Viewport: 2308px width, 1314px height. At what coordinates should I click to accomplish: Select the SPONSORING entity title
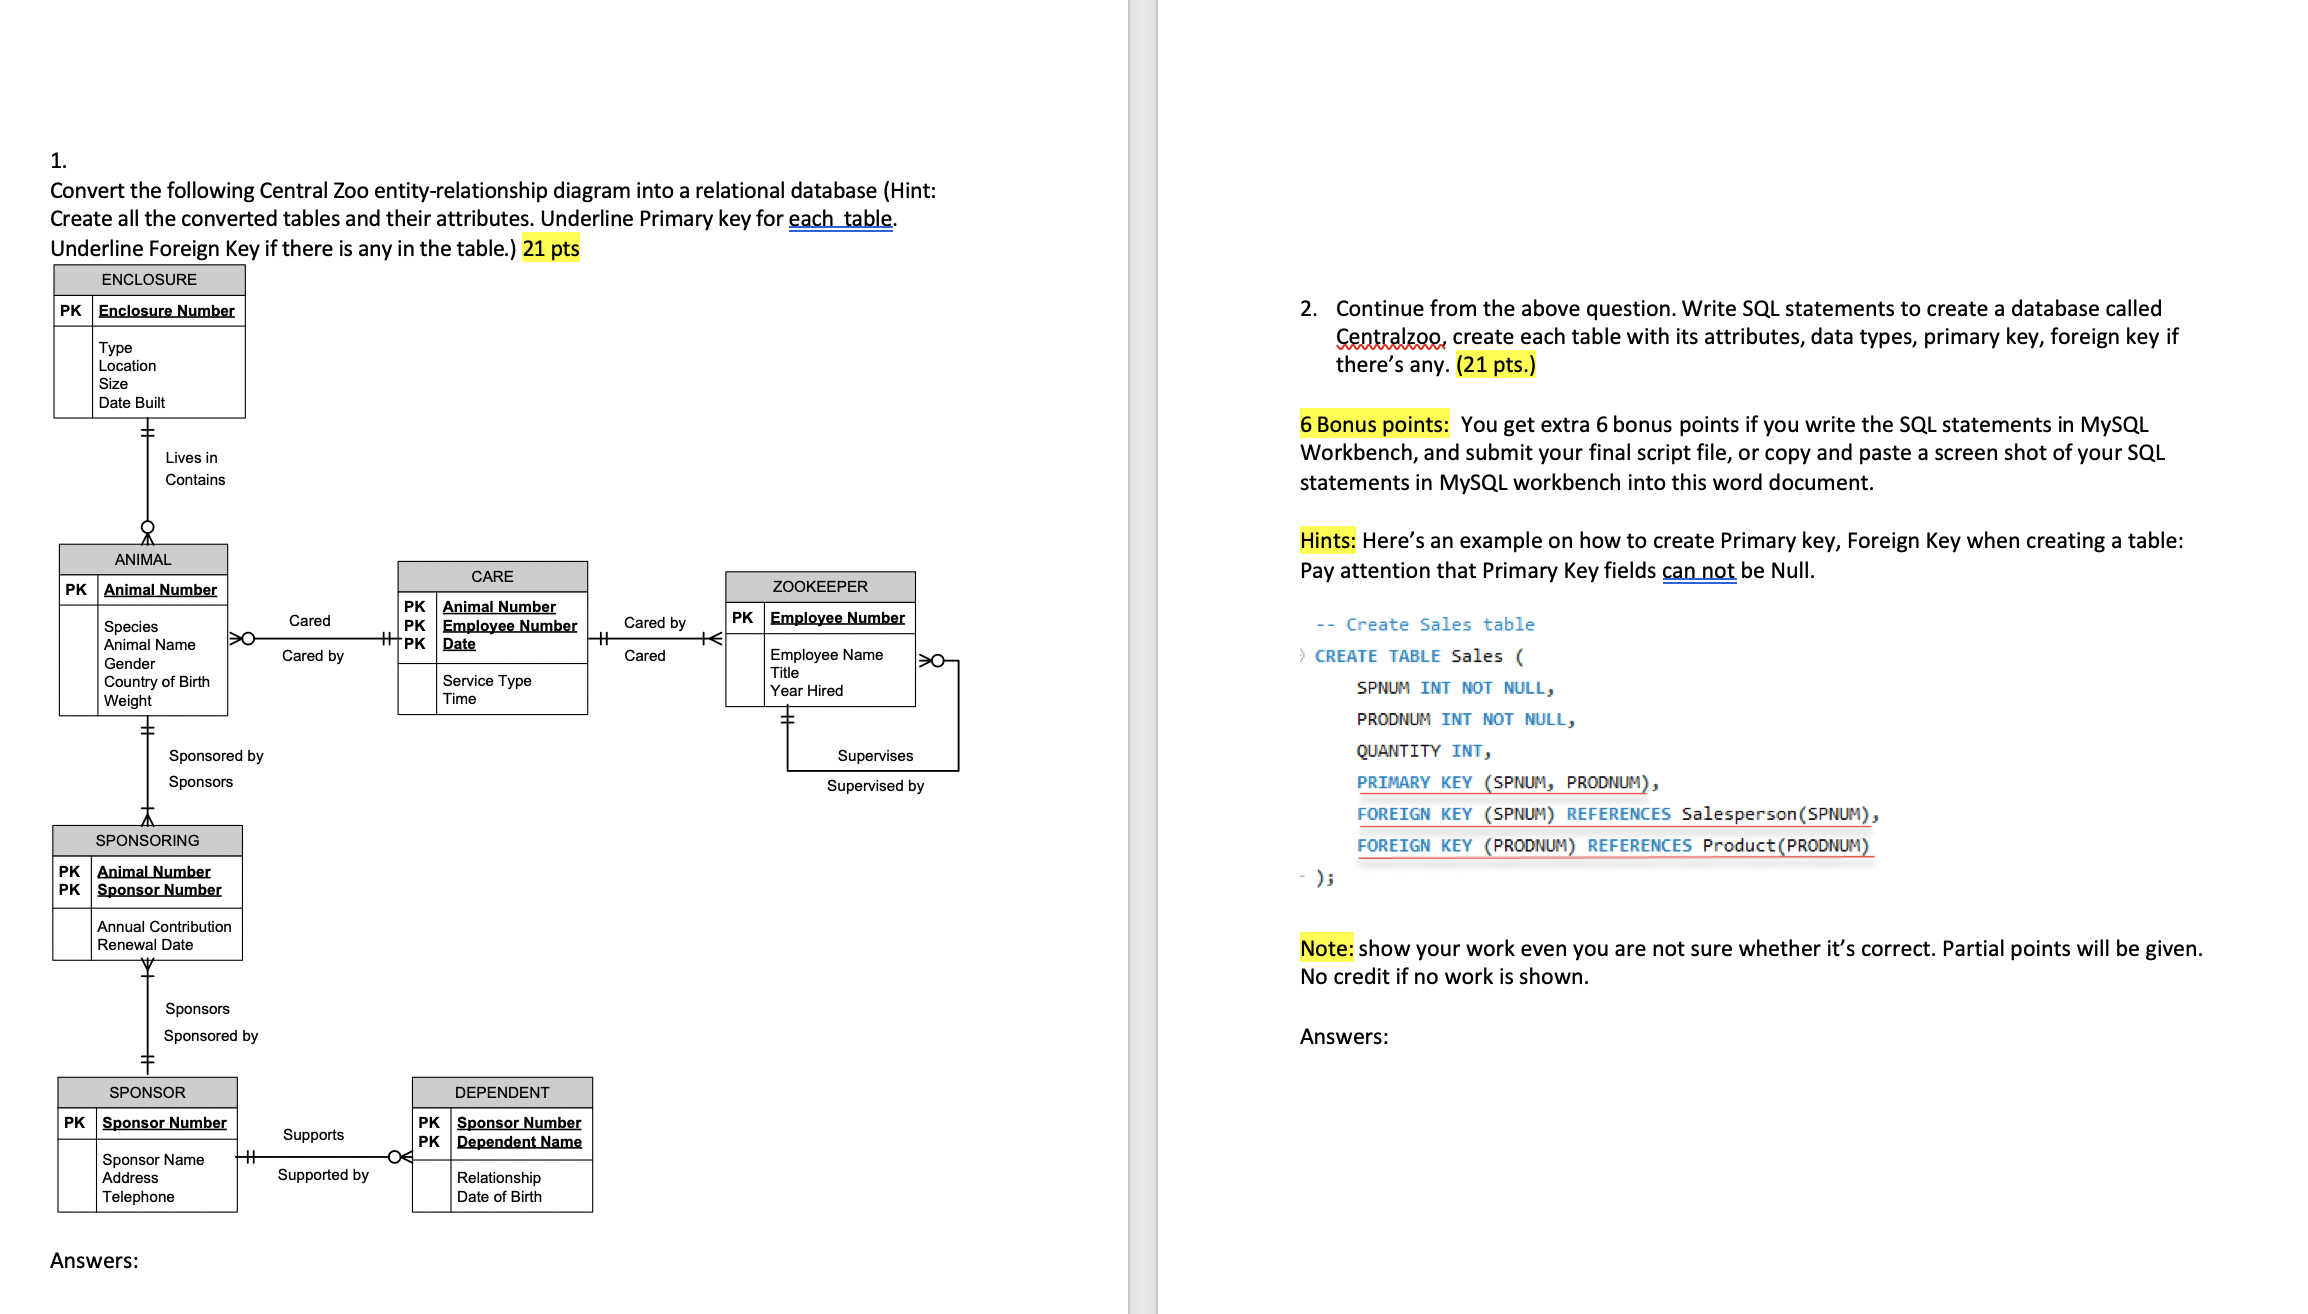(147, 841)
